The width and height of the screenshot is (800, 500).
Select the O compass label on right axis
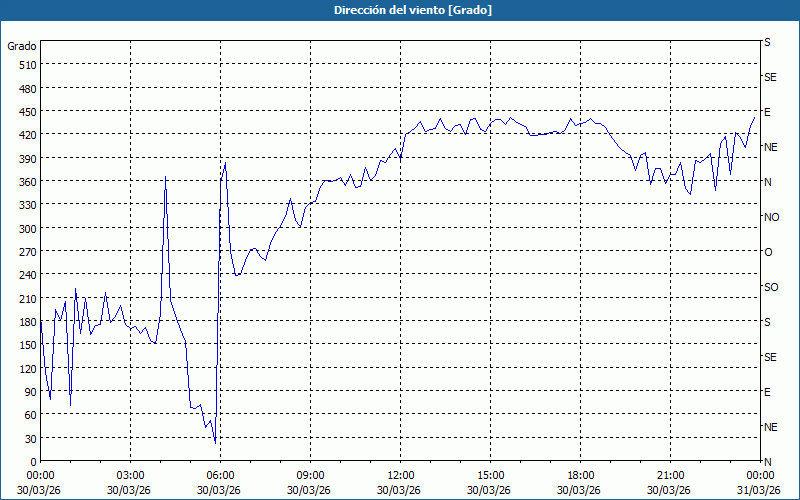(768, 252)
